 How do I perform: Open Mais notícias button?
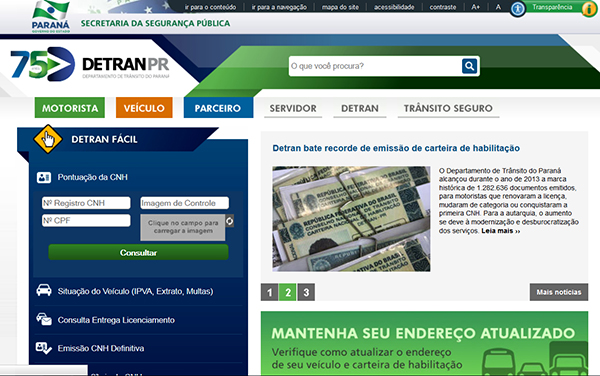(x=559, y=292)
